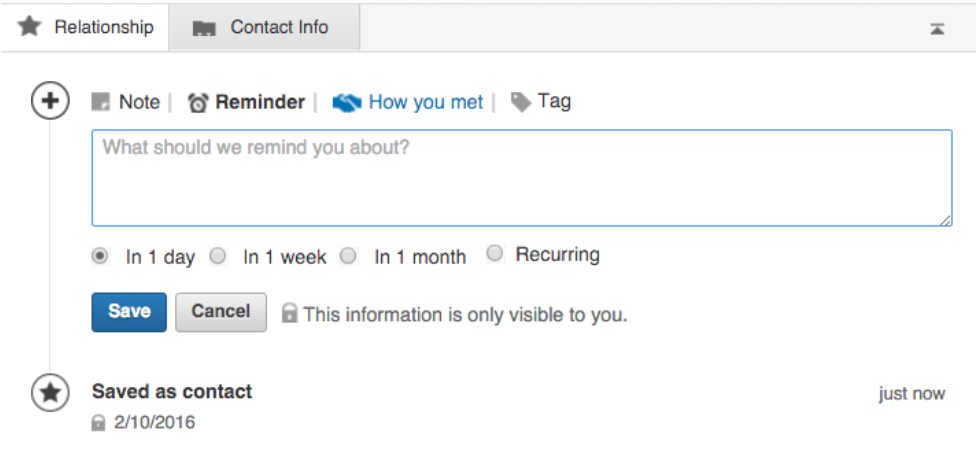Click the Saved as contact entry
Viewport: 978px width, 452px height.
[x=172, y=392]
